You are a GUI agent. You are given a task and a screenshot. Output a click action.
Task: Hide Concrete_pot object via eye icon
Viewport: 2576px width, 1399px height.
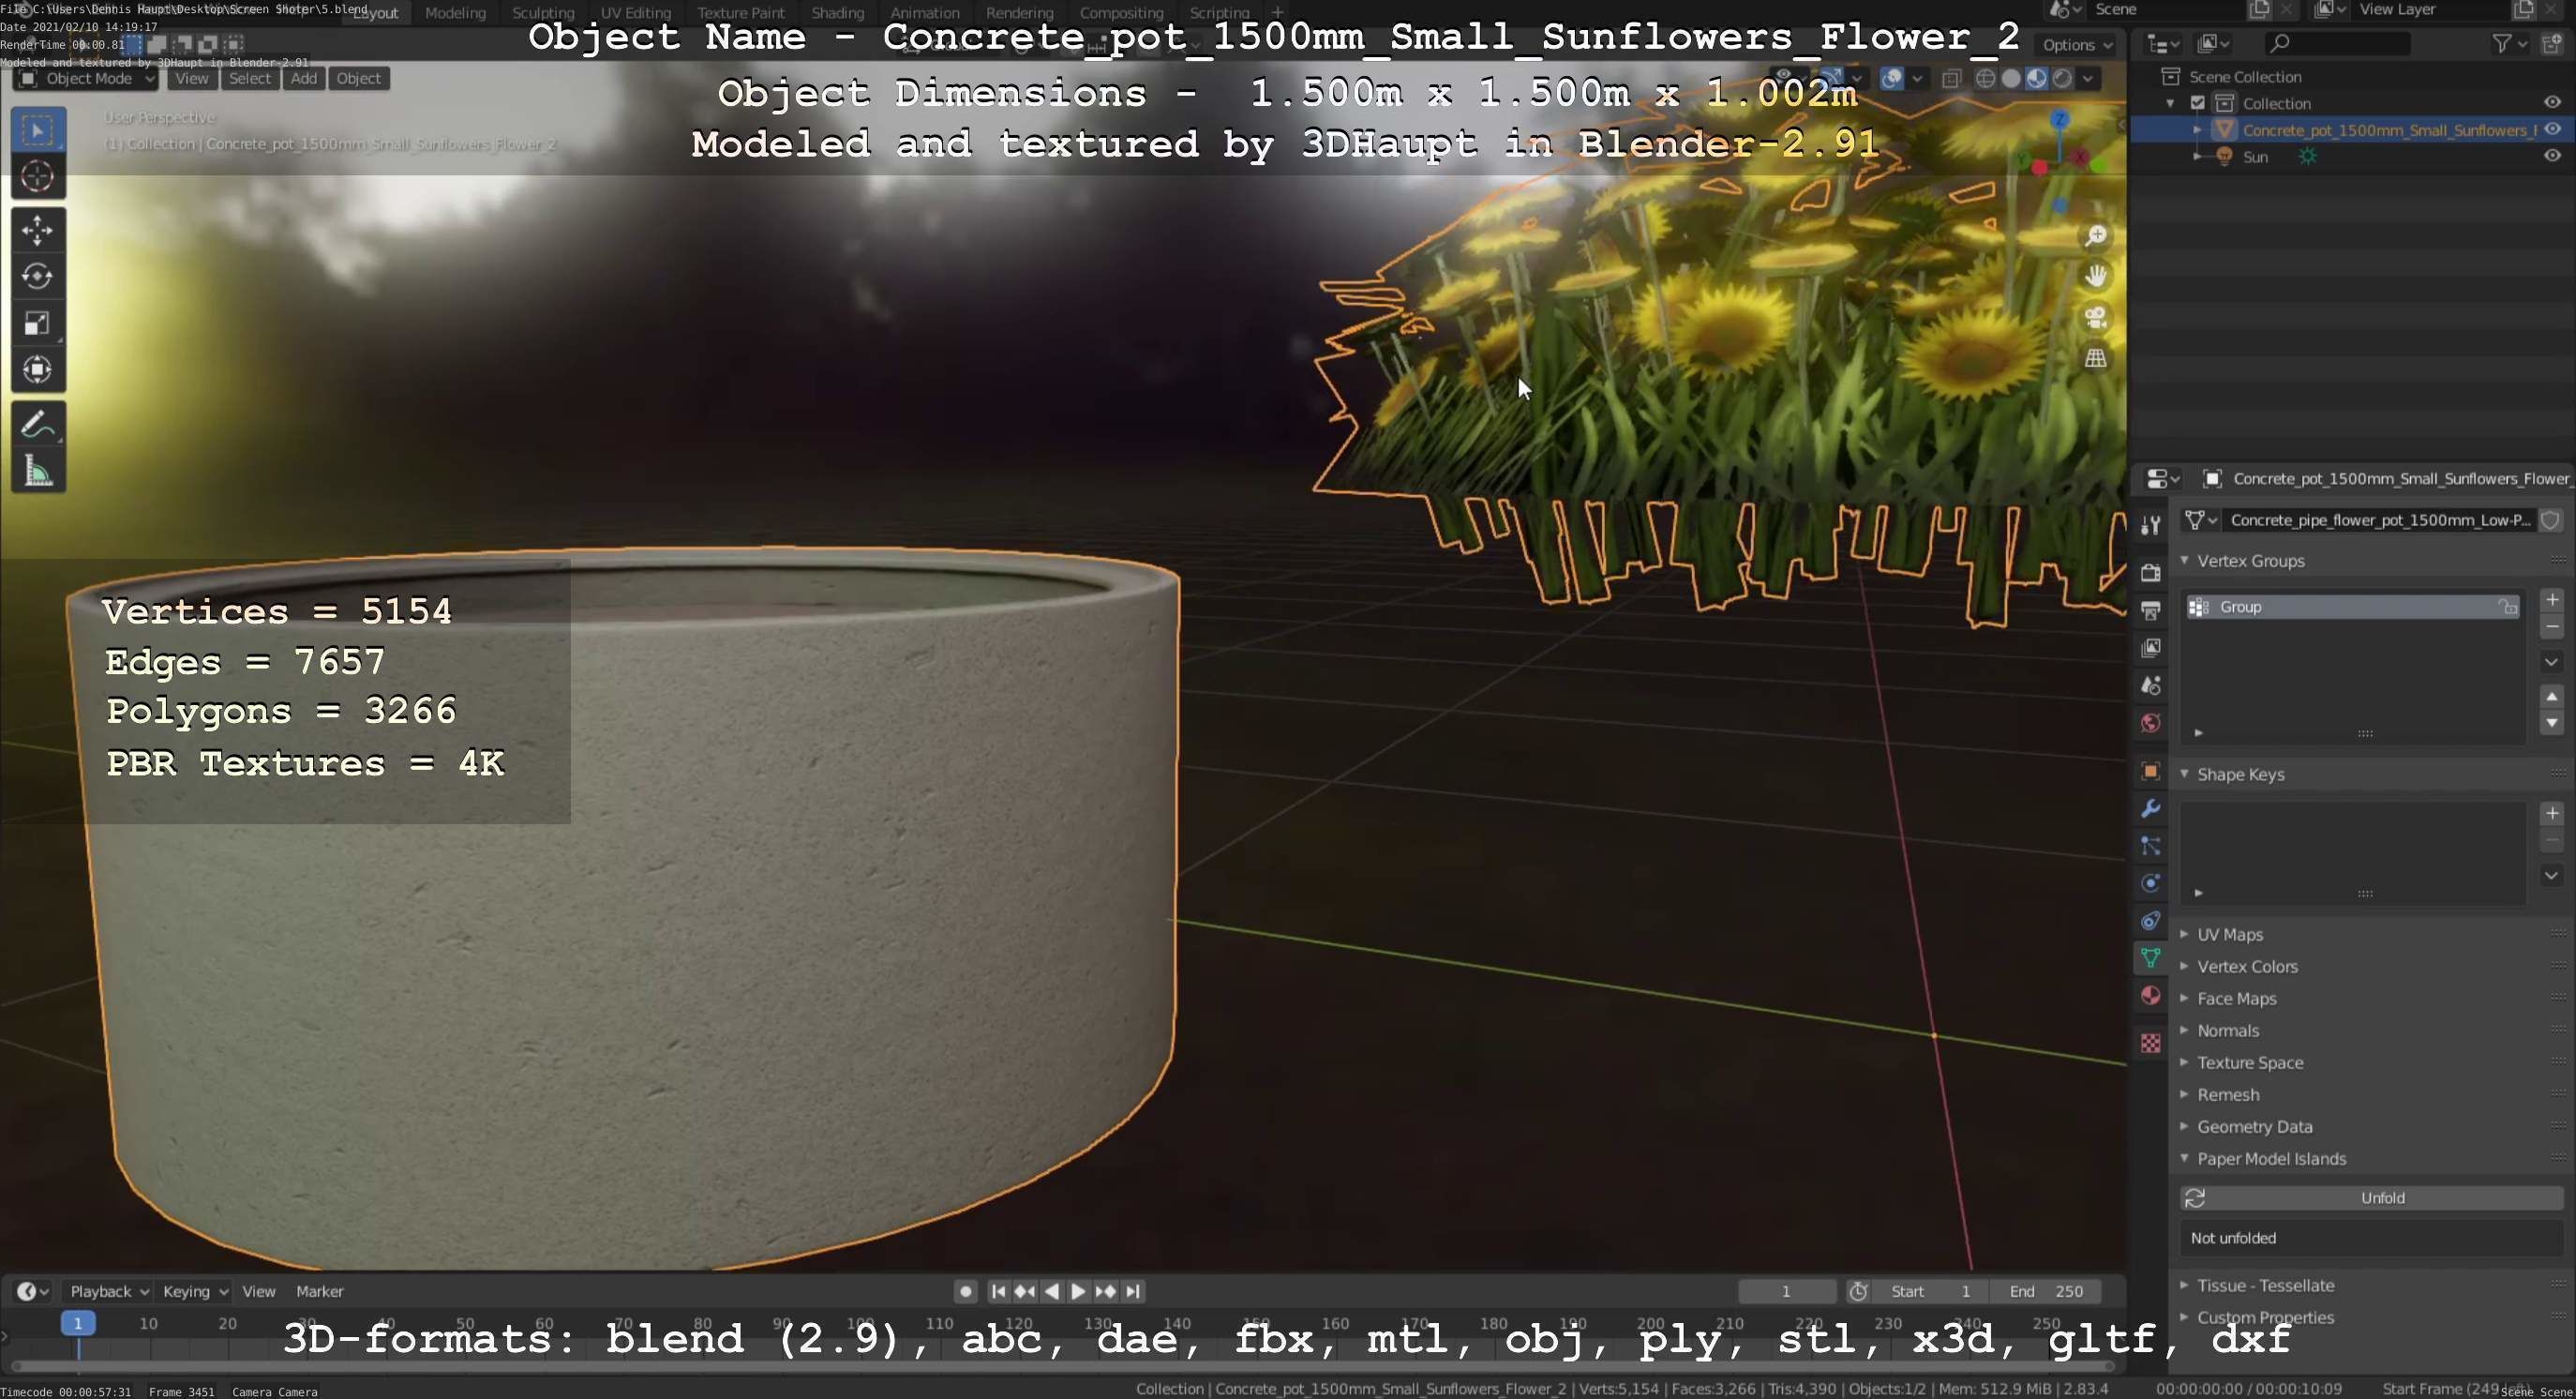[2552, 129]
